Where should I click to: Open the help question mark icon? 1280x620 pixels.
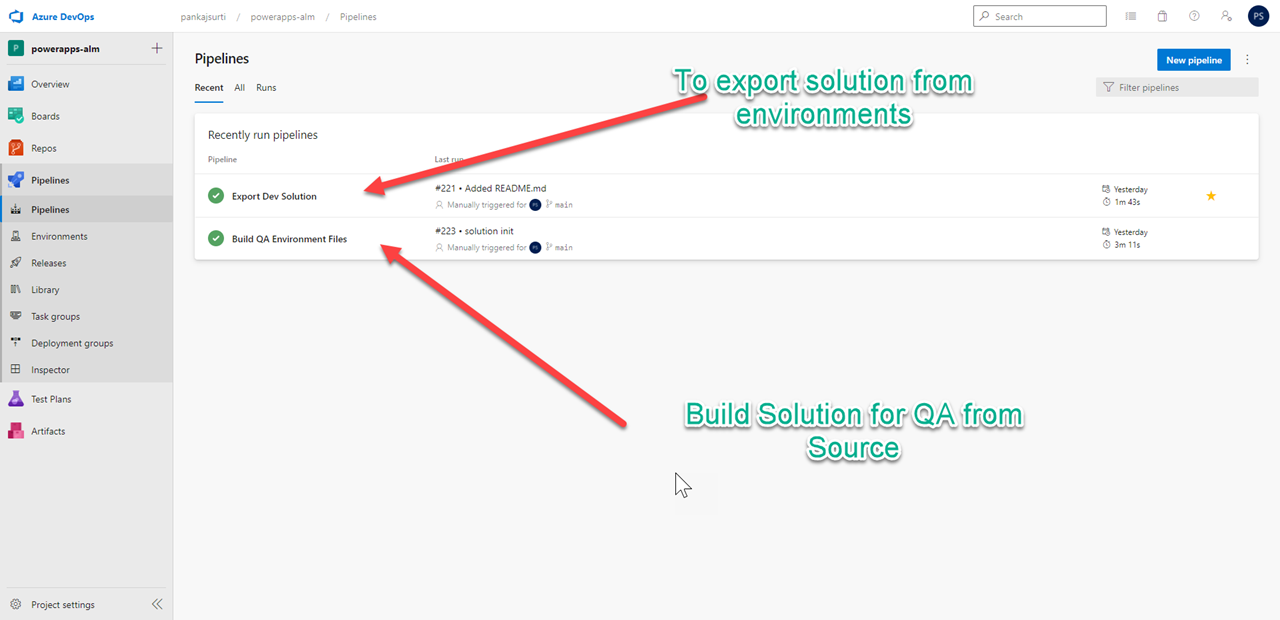point(1194,17)
